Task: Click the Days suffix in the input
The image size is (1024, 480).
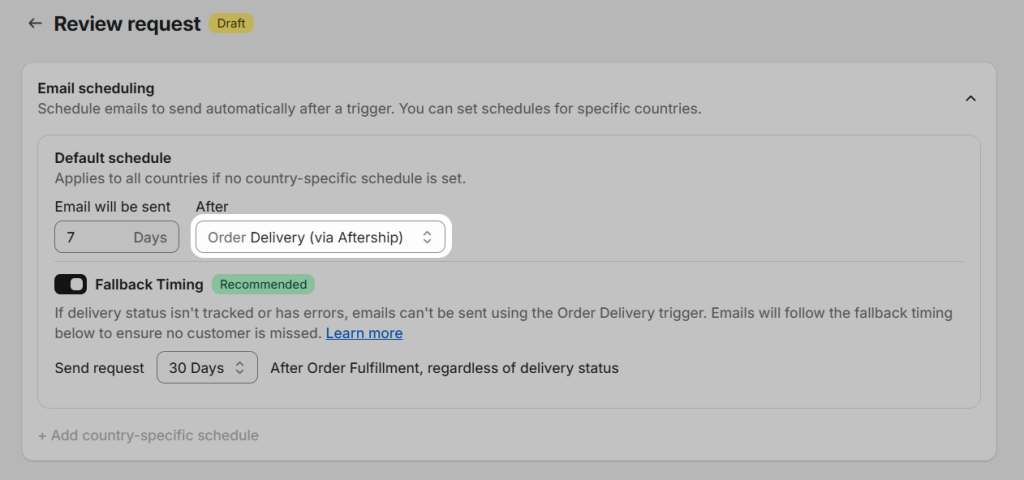Action: tap(150, 238)
